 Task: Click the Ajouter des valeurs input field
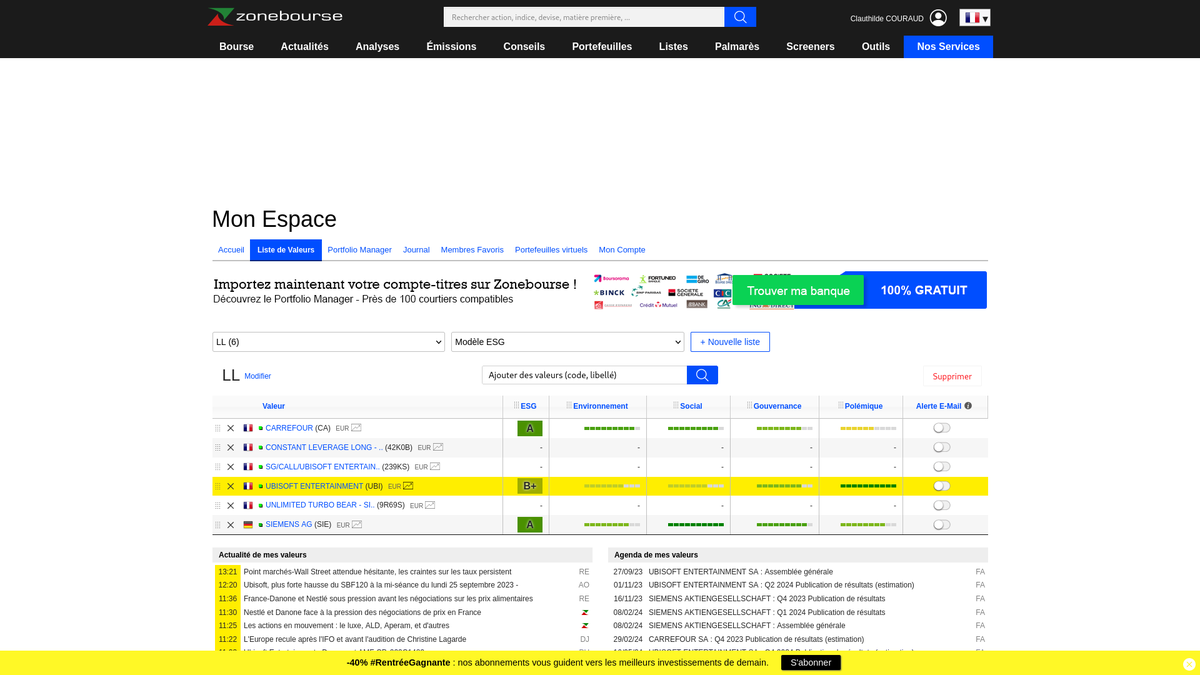584,375
